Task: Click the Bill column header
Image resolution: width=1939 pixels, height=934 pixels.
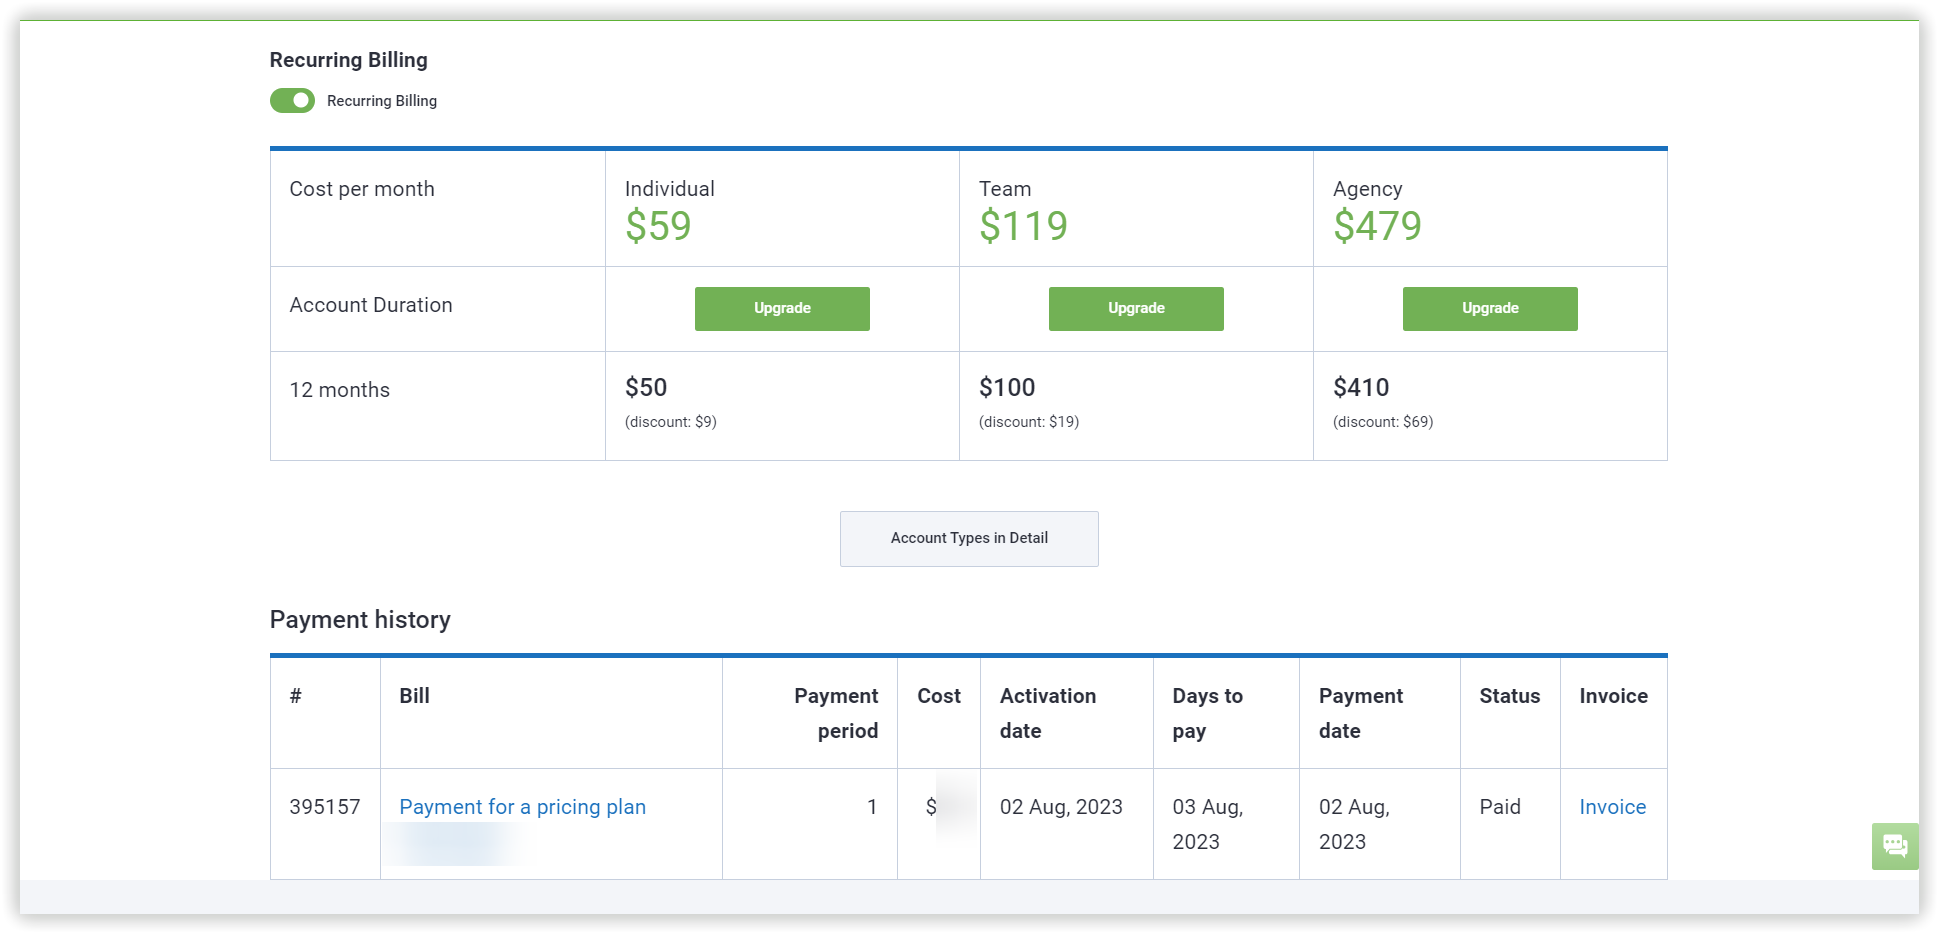Action: pyautogui.click(x=414, y=696)
